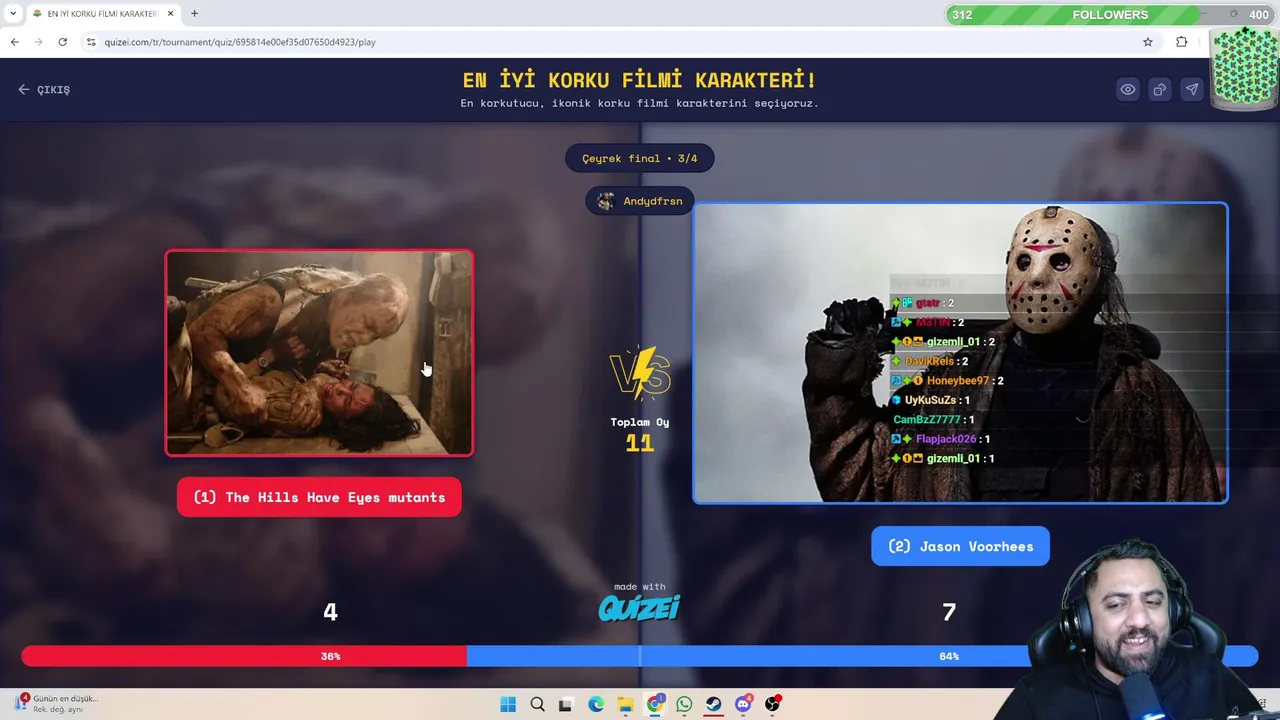Click the Quizei logo
The width and height of the screenshot is (1280, 720).
[x=640, y=607]
